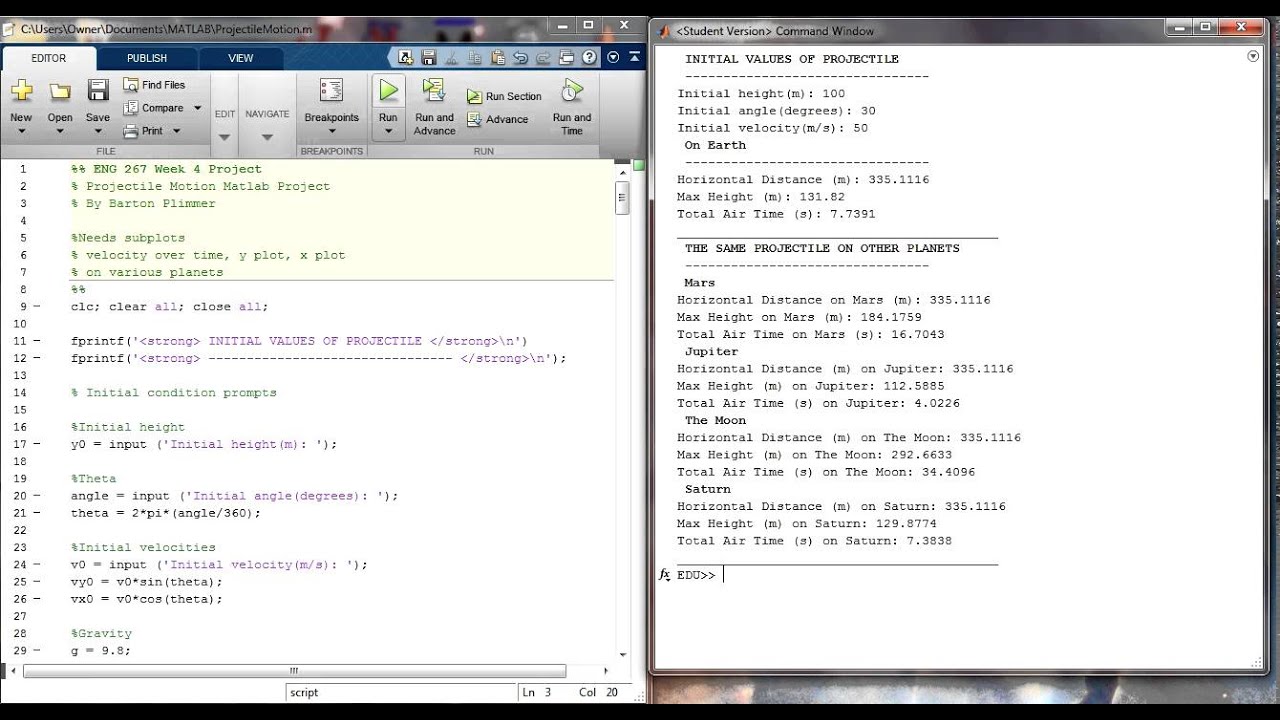Click the Switch Windows icon
The height and width of the screenshot is (720, 1280).
(566, 57)
